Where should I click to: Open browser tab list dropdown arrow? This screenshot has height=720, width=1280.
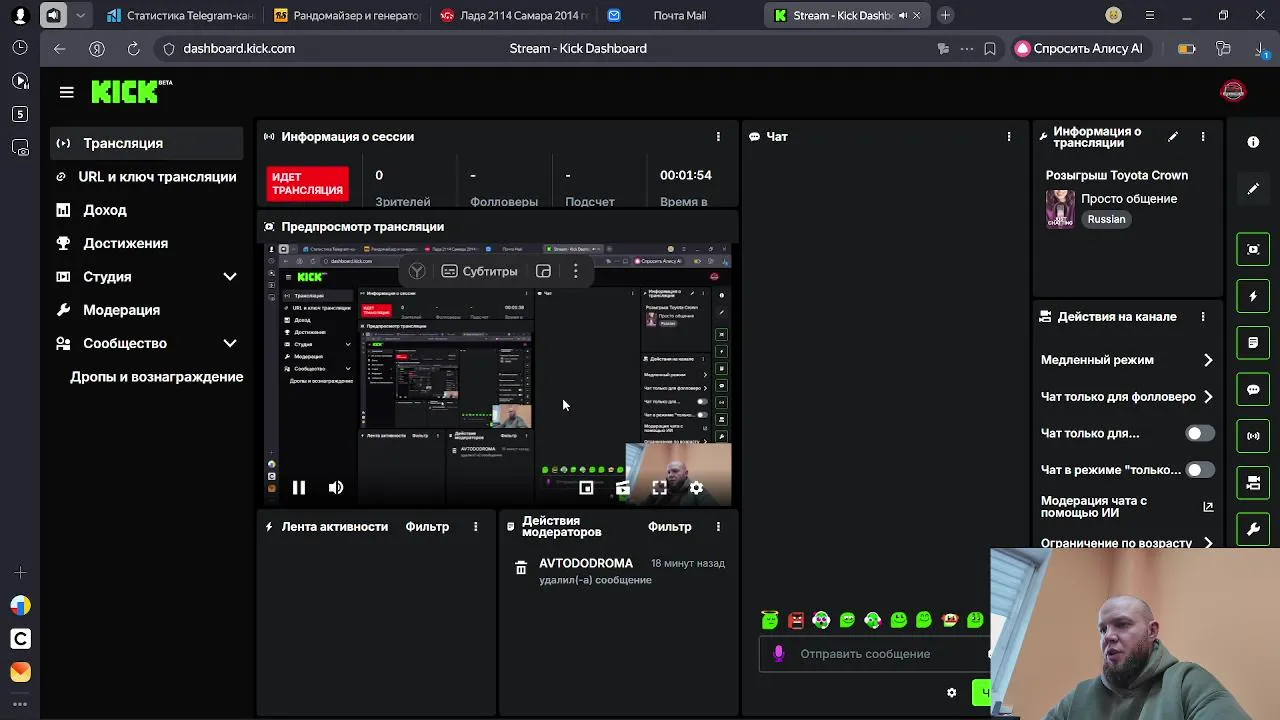(80, 15)
